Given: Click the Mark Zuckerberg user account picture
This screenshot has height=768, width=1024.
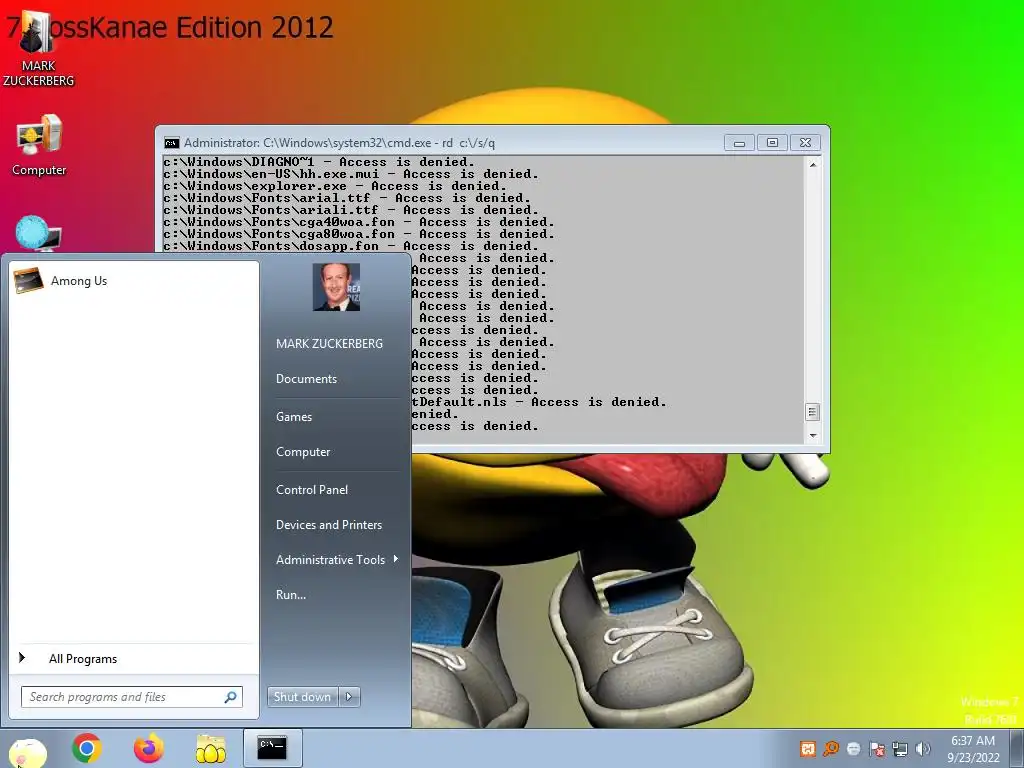Looking at the screenshot, I should click(x=336, y=287).
